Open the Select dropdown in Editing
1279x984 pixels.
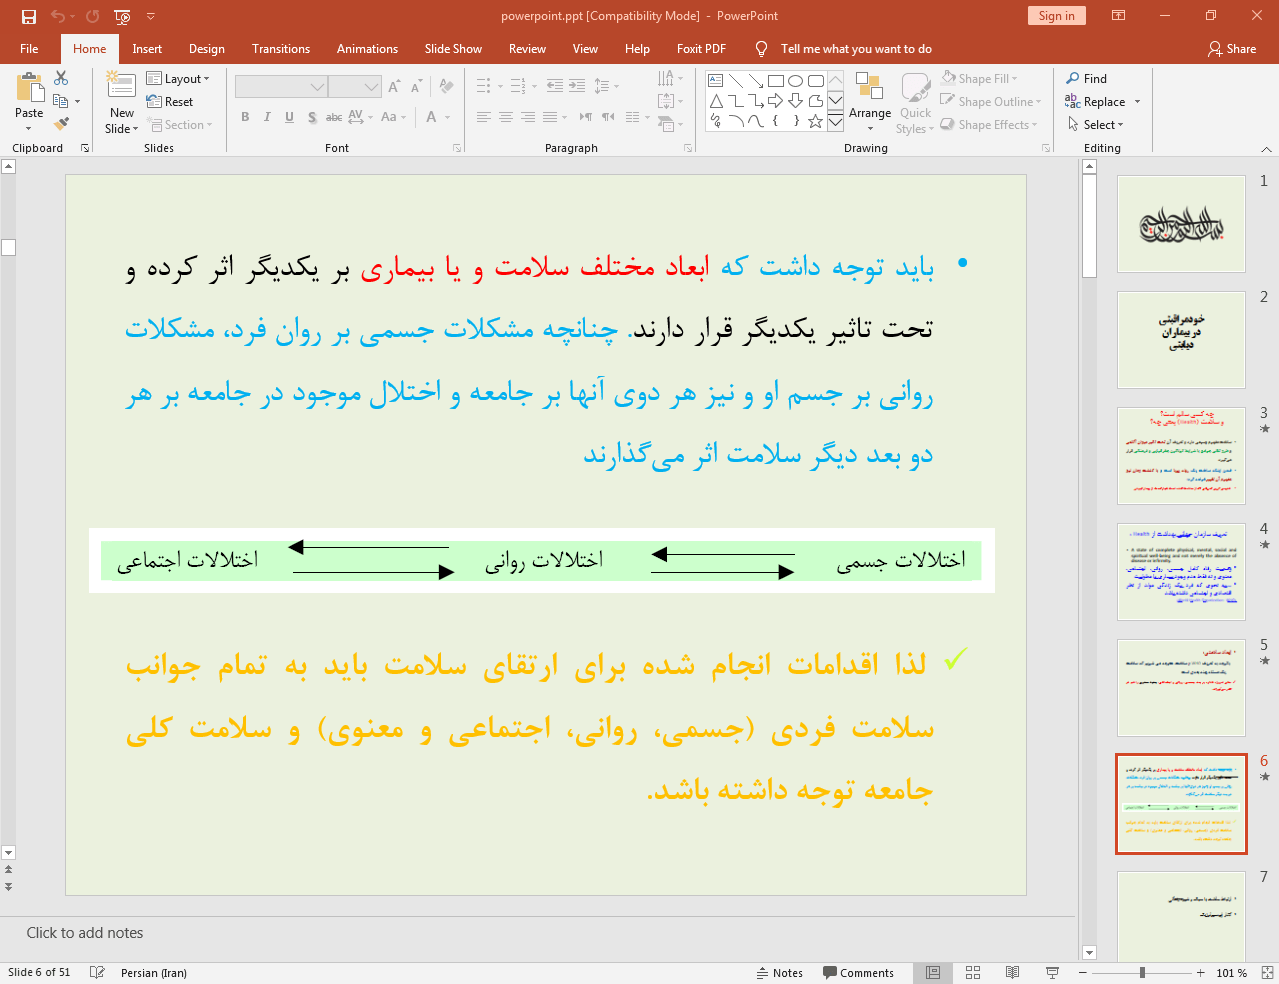coord(1095,125)
